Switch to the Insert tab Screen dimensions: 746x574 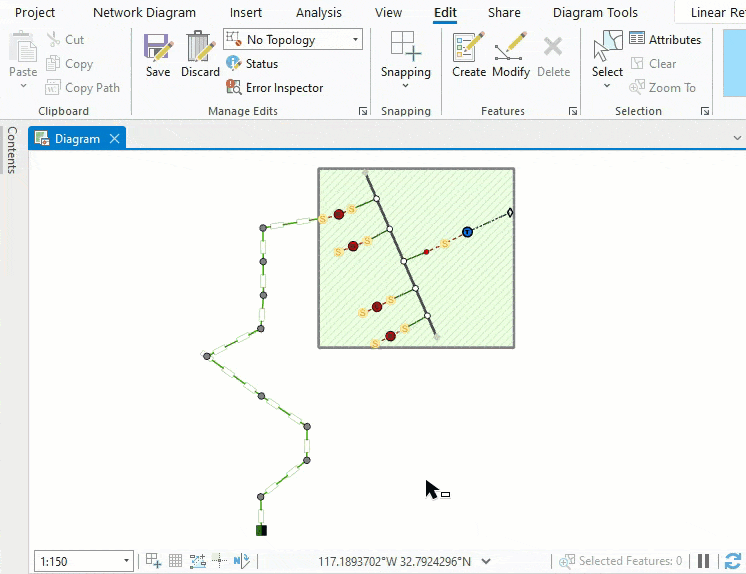click(x=245, y=12)
